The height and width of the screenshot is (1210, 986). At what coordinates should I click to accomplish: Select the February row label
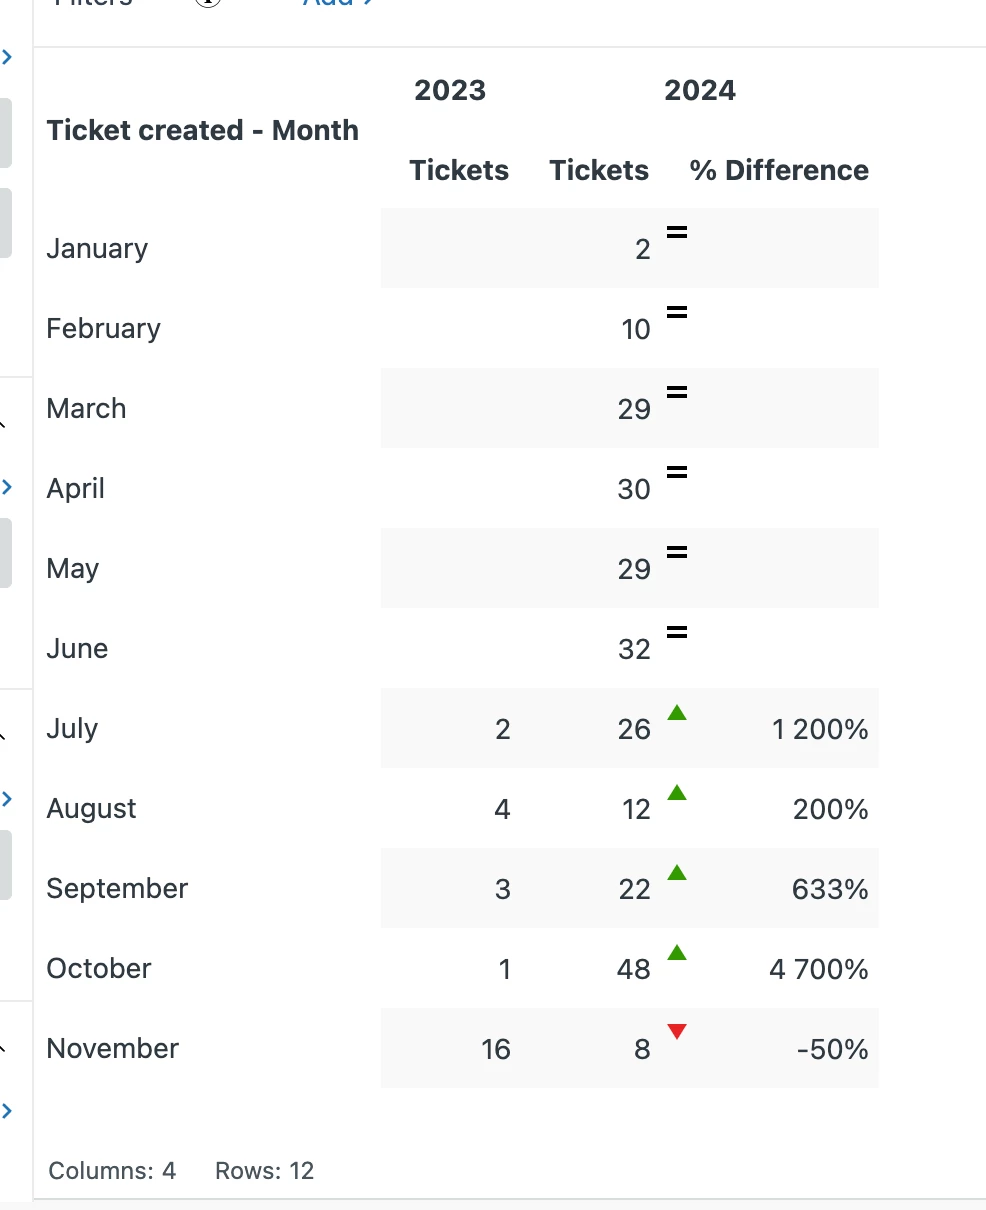103,328
